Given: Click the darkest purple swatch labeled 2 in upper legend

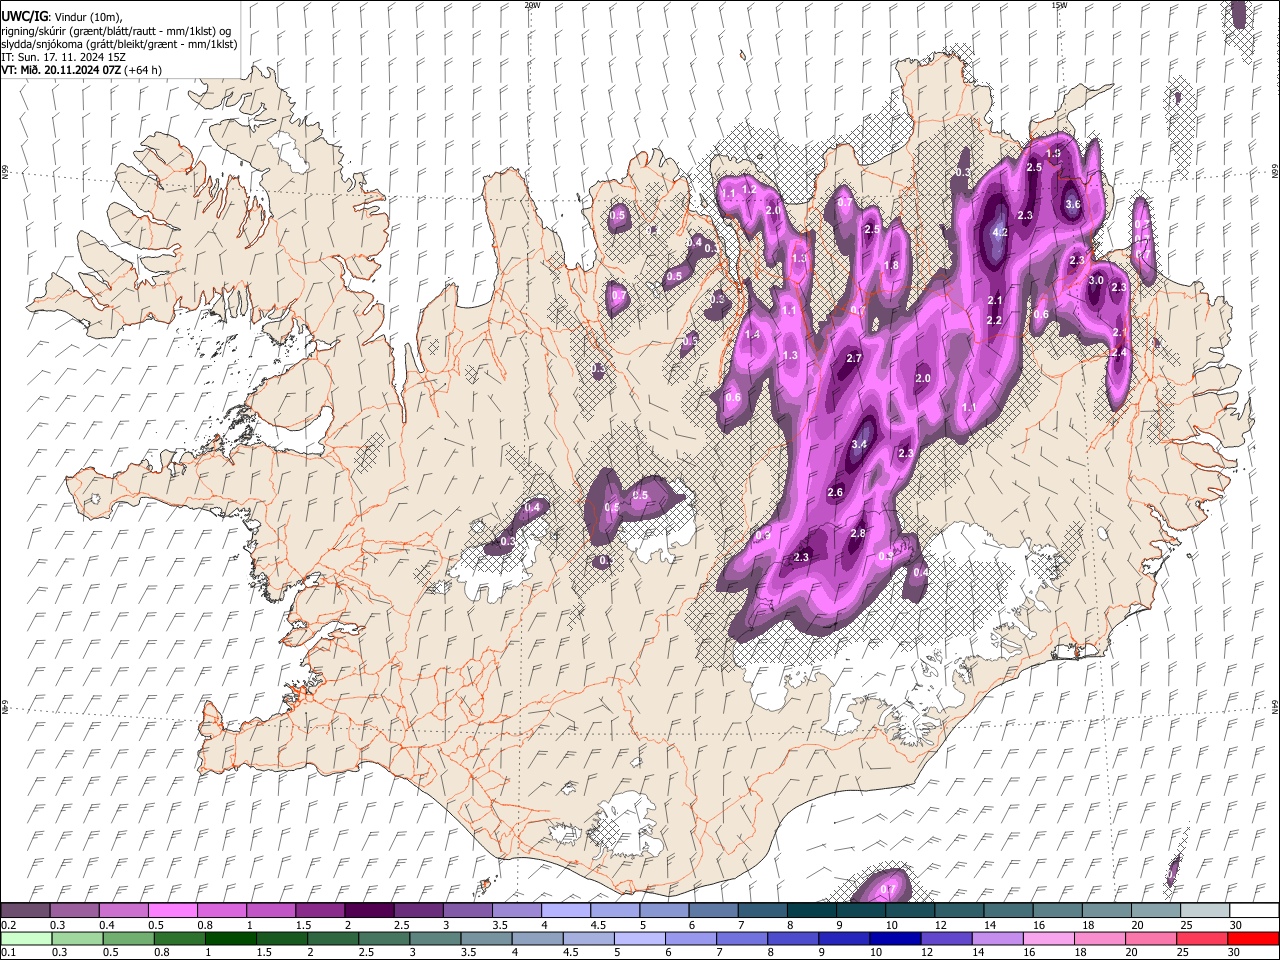Looking at the screenshot, I should tap(369, 911).
